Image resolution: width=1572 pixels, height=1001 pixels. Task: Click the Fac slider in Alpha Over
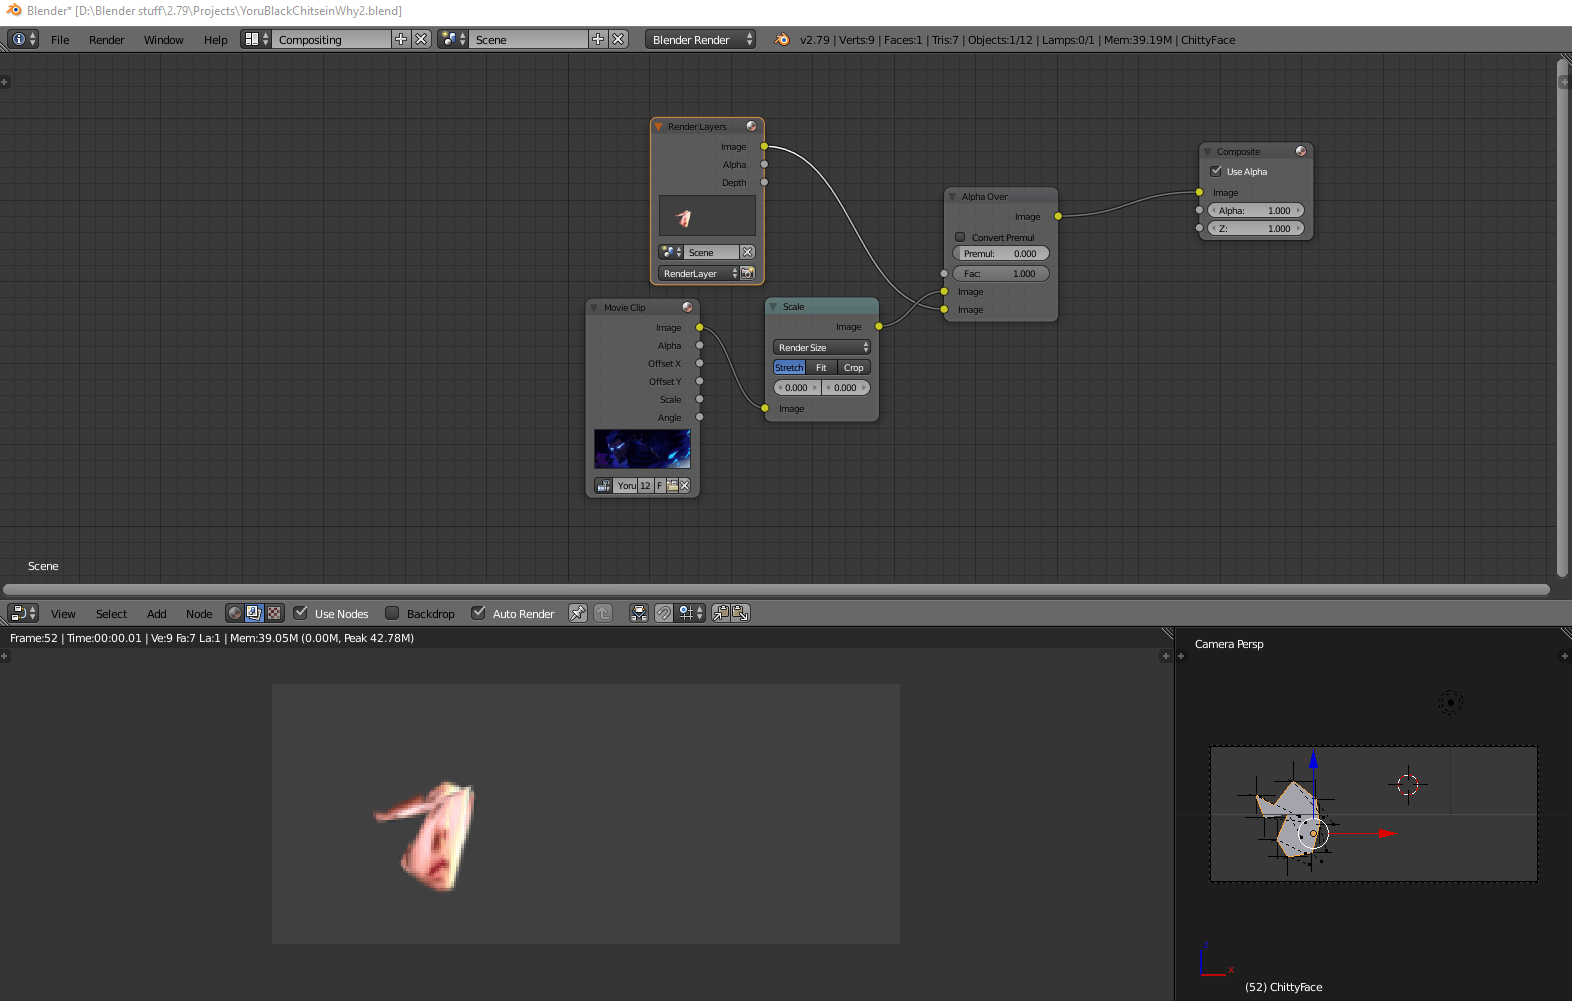[x=1000, y=274]
